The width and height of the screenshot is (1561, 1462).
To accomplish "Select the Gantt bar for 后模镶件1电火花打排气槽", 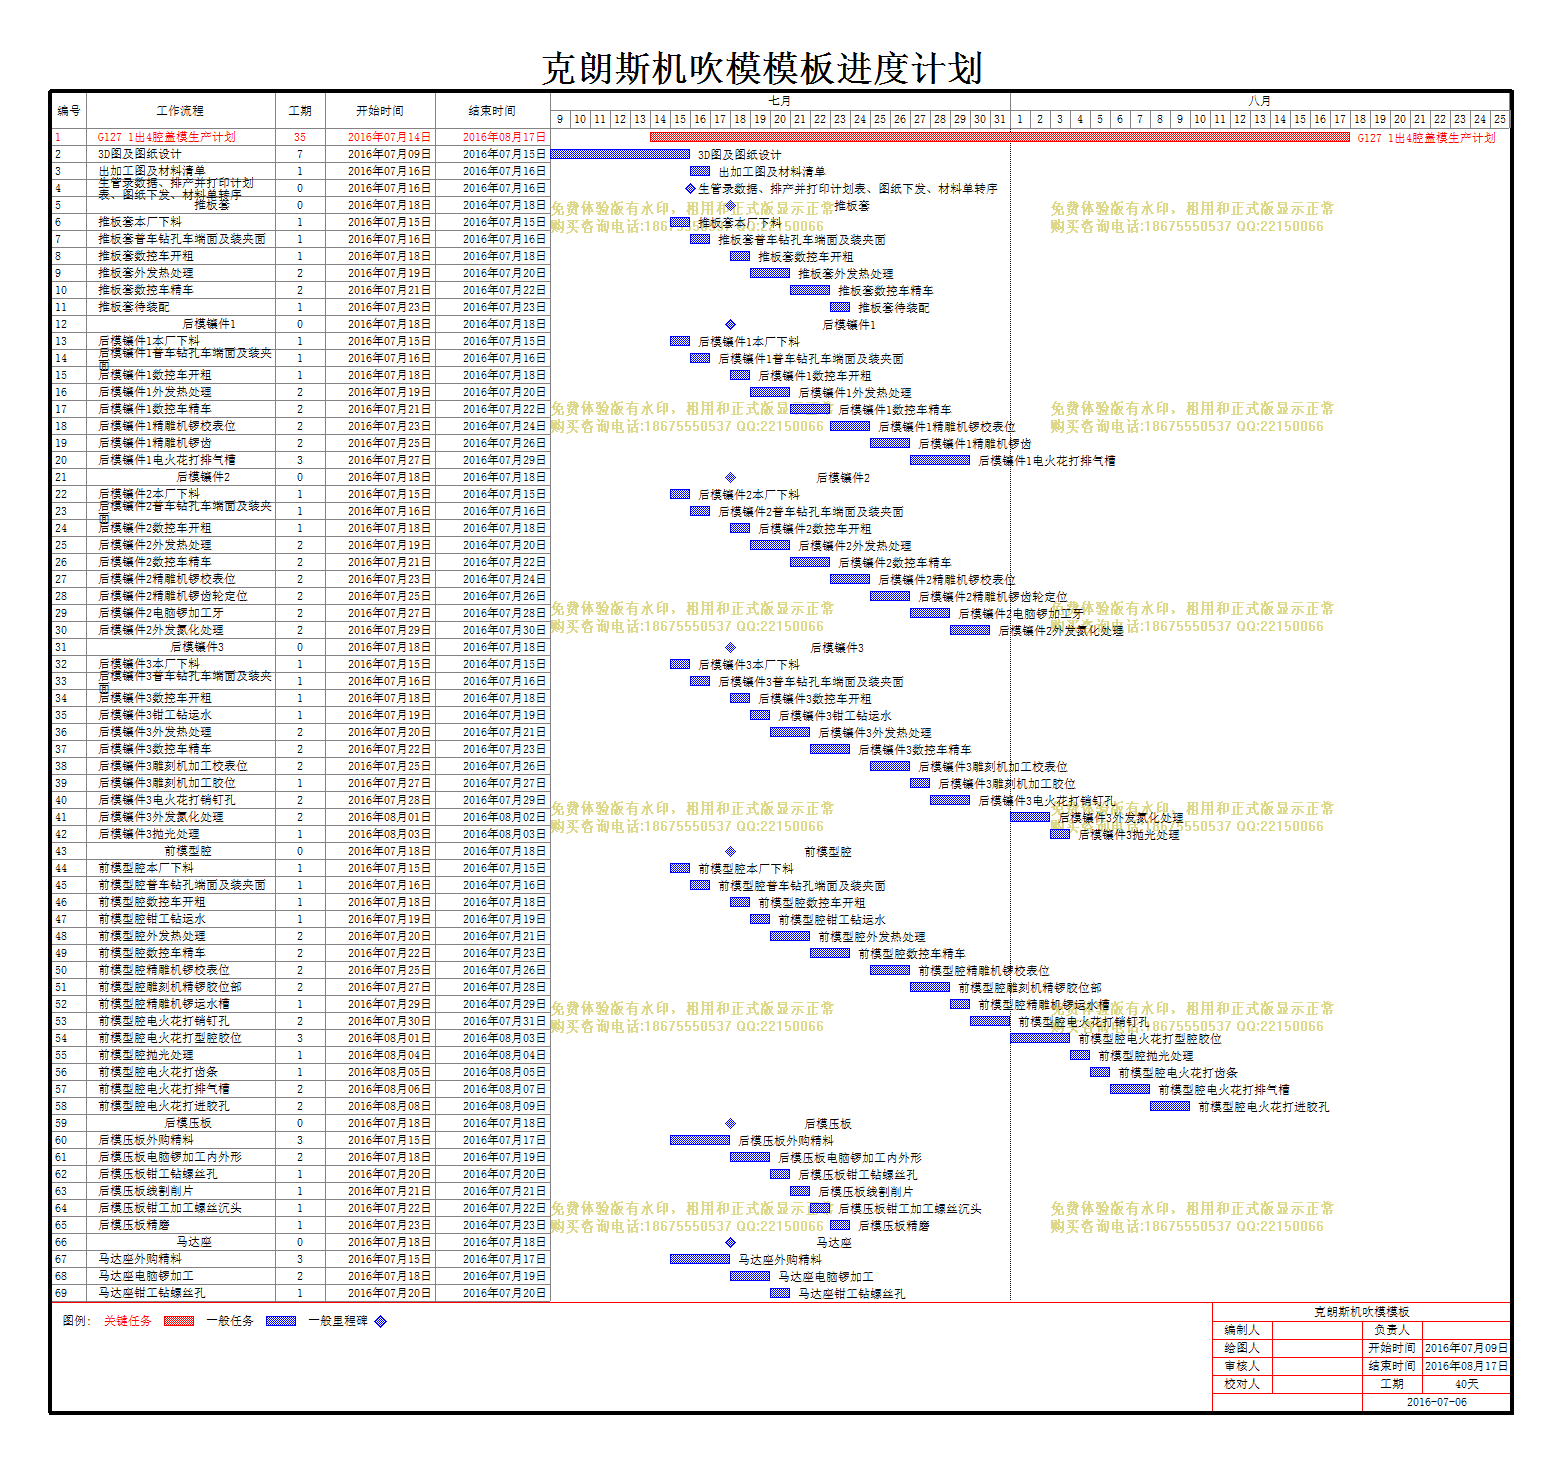I will point(940,460).
